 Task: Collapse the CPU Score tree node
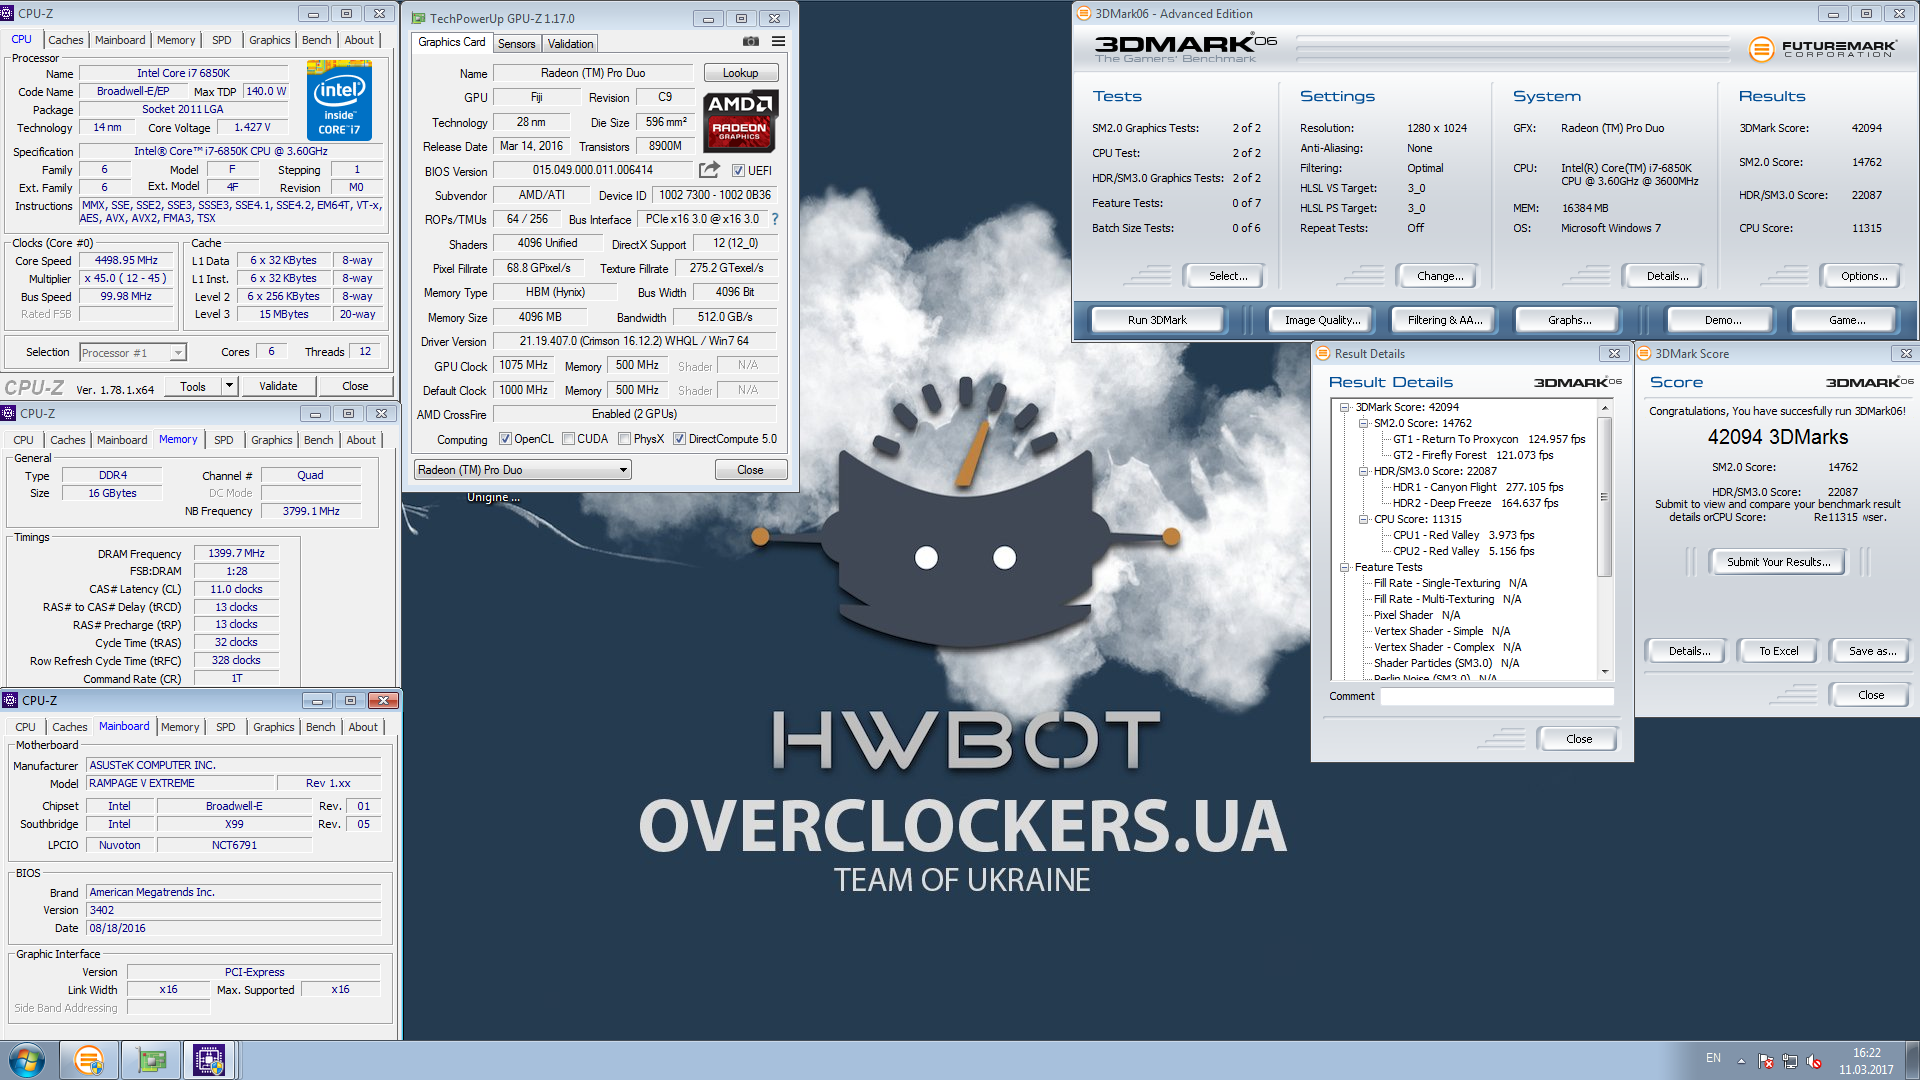tap(1363, 519)
